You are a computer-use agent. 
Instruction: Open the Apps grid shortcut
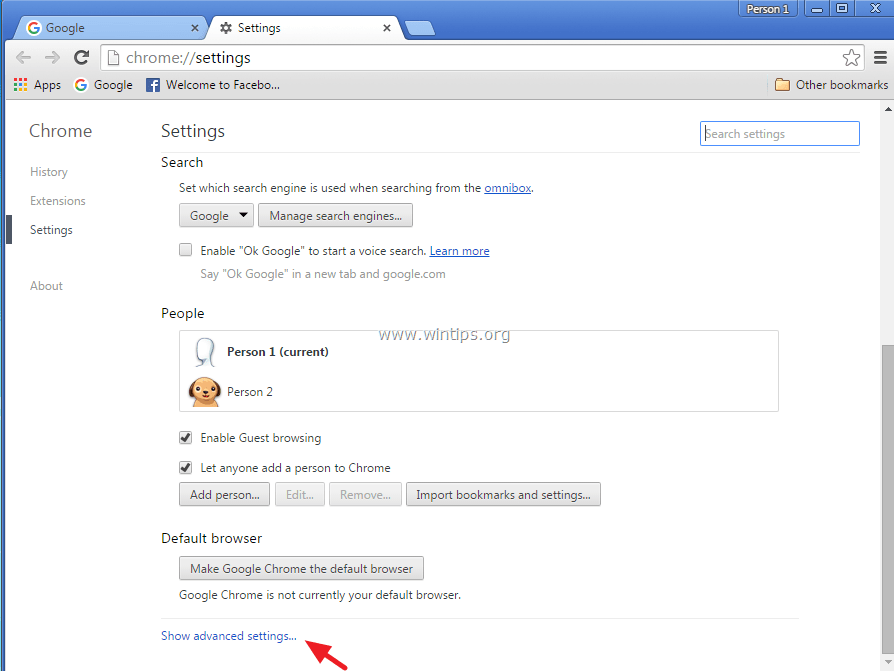tap(37, 85)
